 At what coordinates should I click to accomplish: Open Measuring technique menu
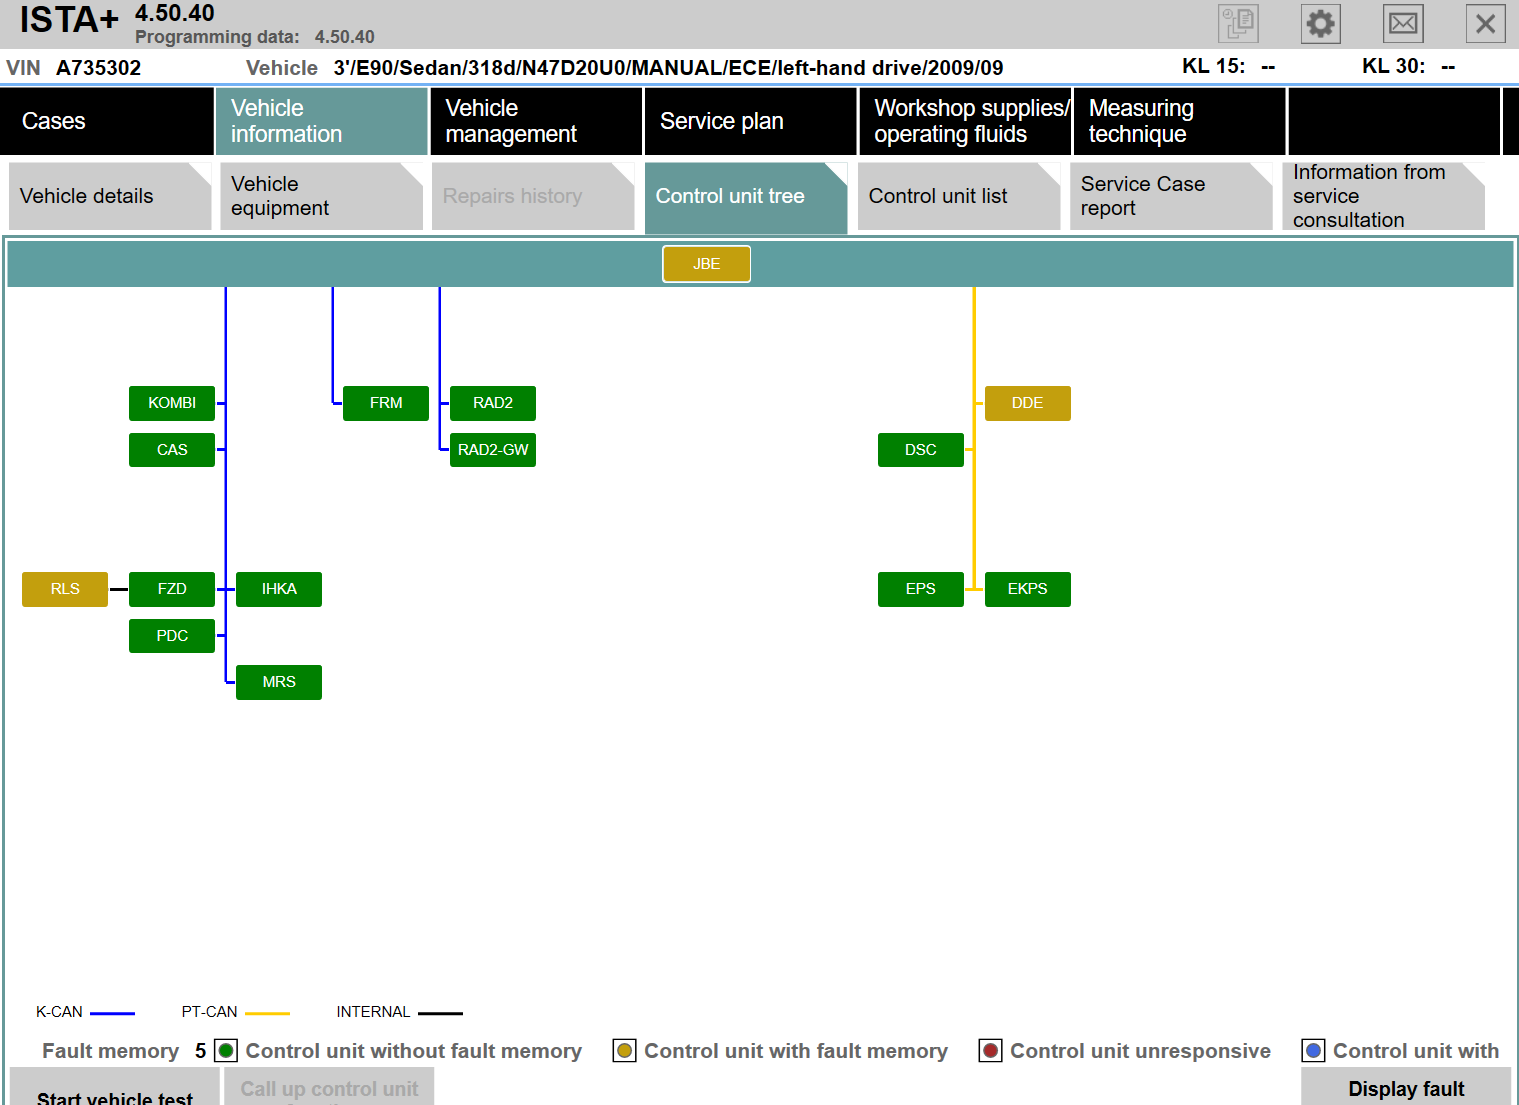point(1178,121)
